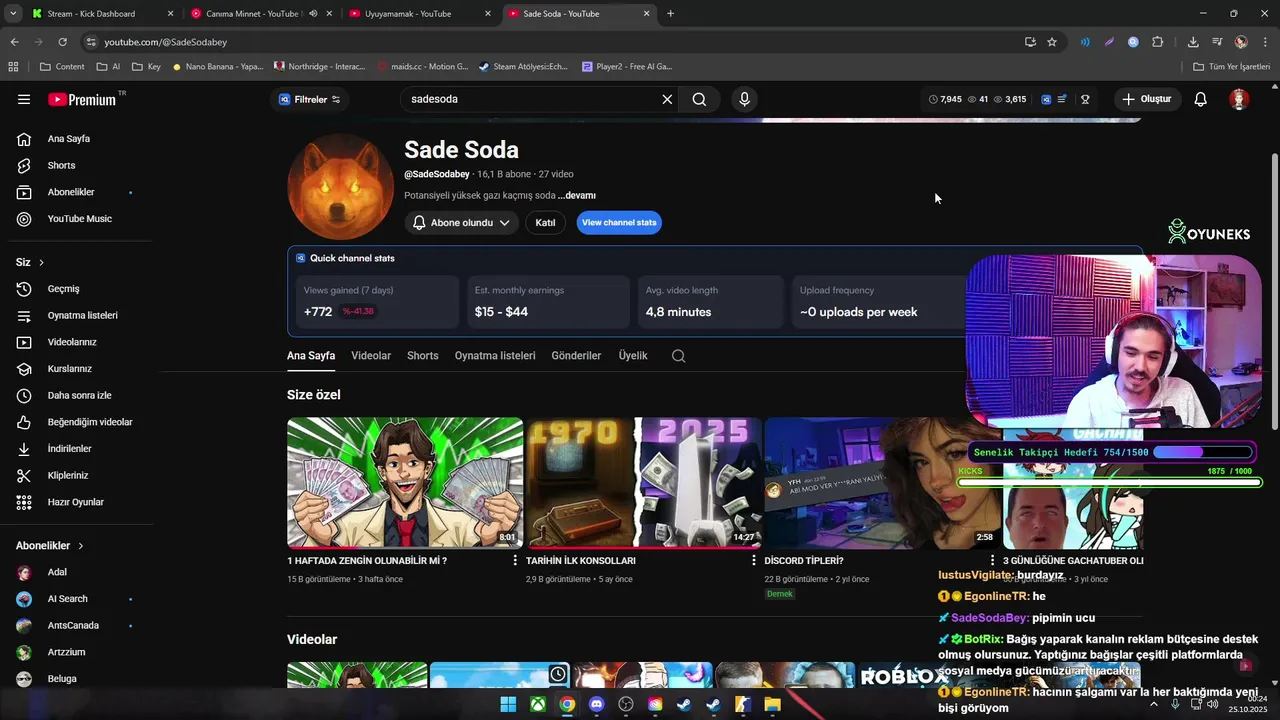
Task: Expand the Siz section in the sidebar
Action: point(30,262)
